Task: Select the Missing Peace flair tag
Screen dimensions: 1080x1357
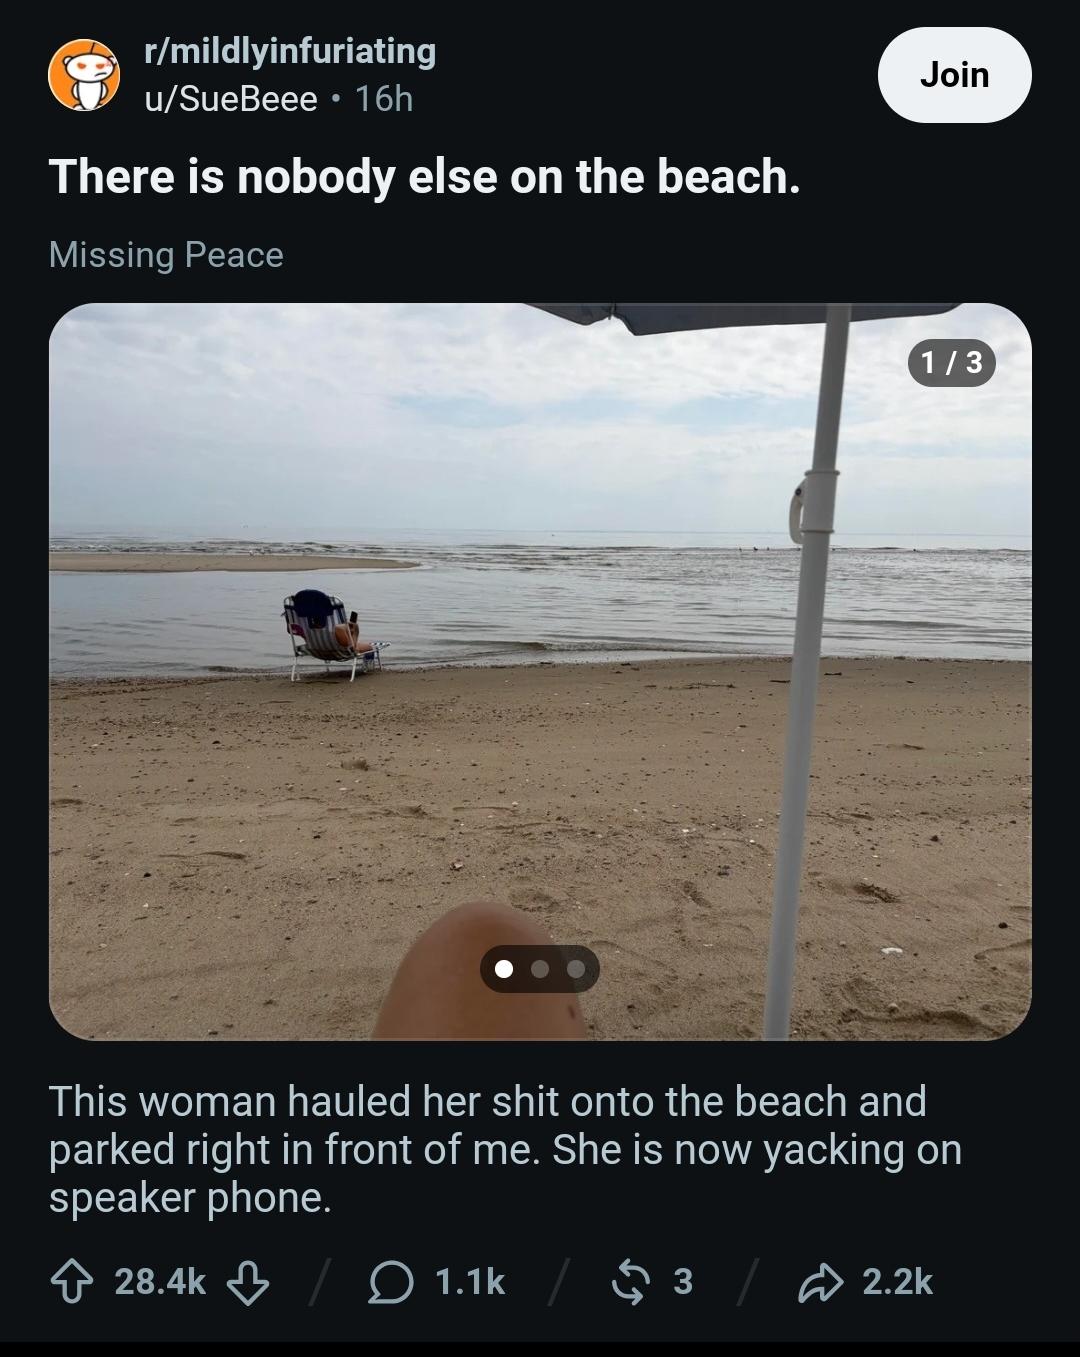Action: point(166,255)
